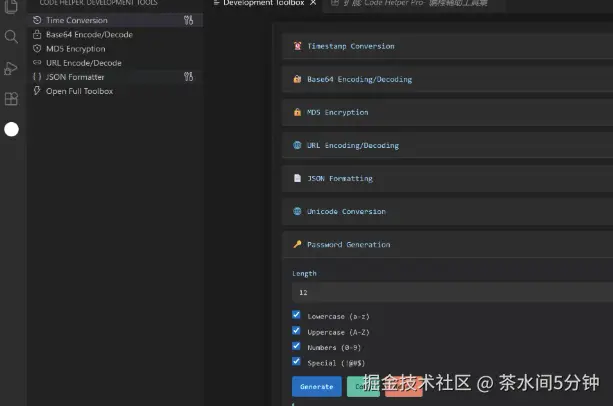Expand the URL Encoding/Decoding section
The image size is (613, 406).
[x=448, y=145]
